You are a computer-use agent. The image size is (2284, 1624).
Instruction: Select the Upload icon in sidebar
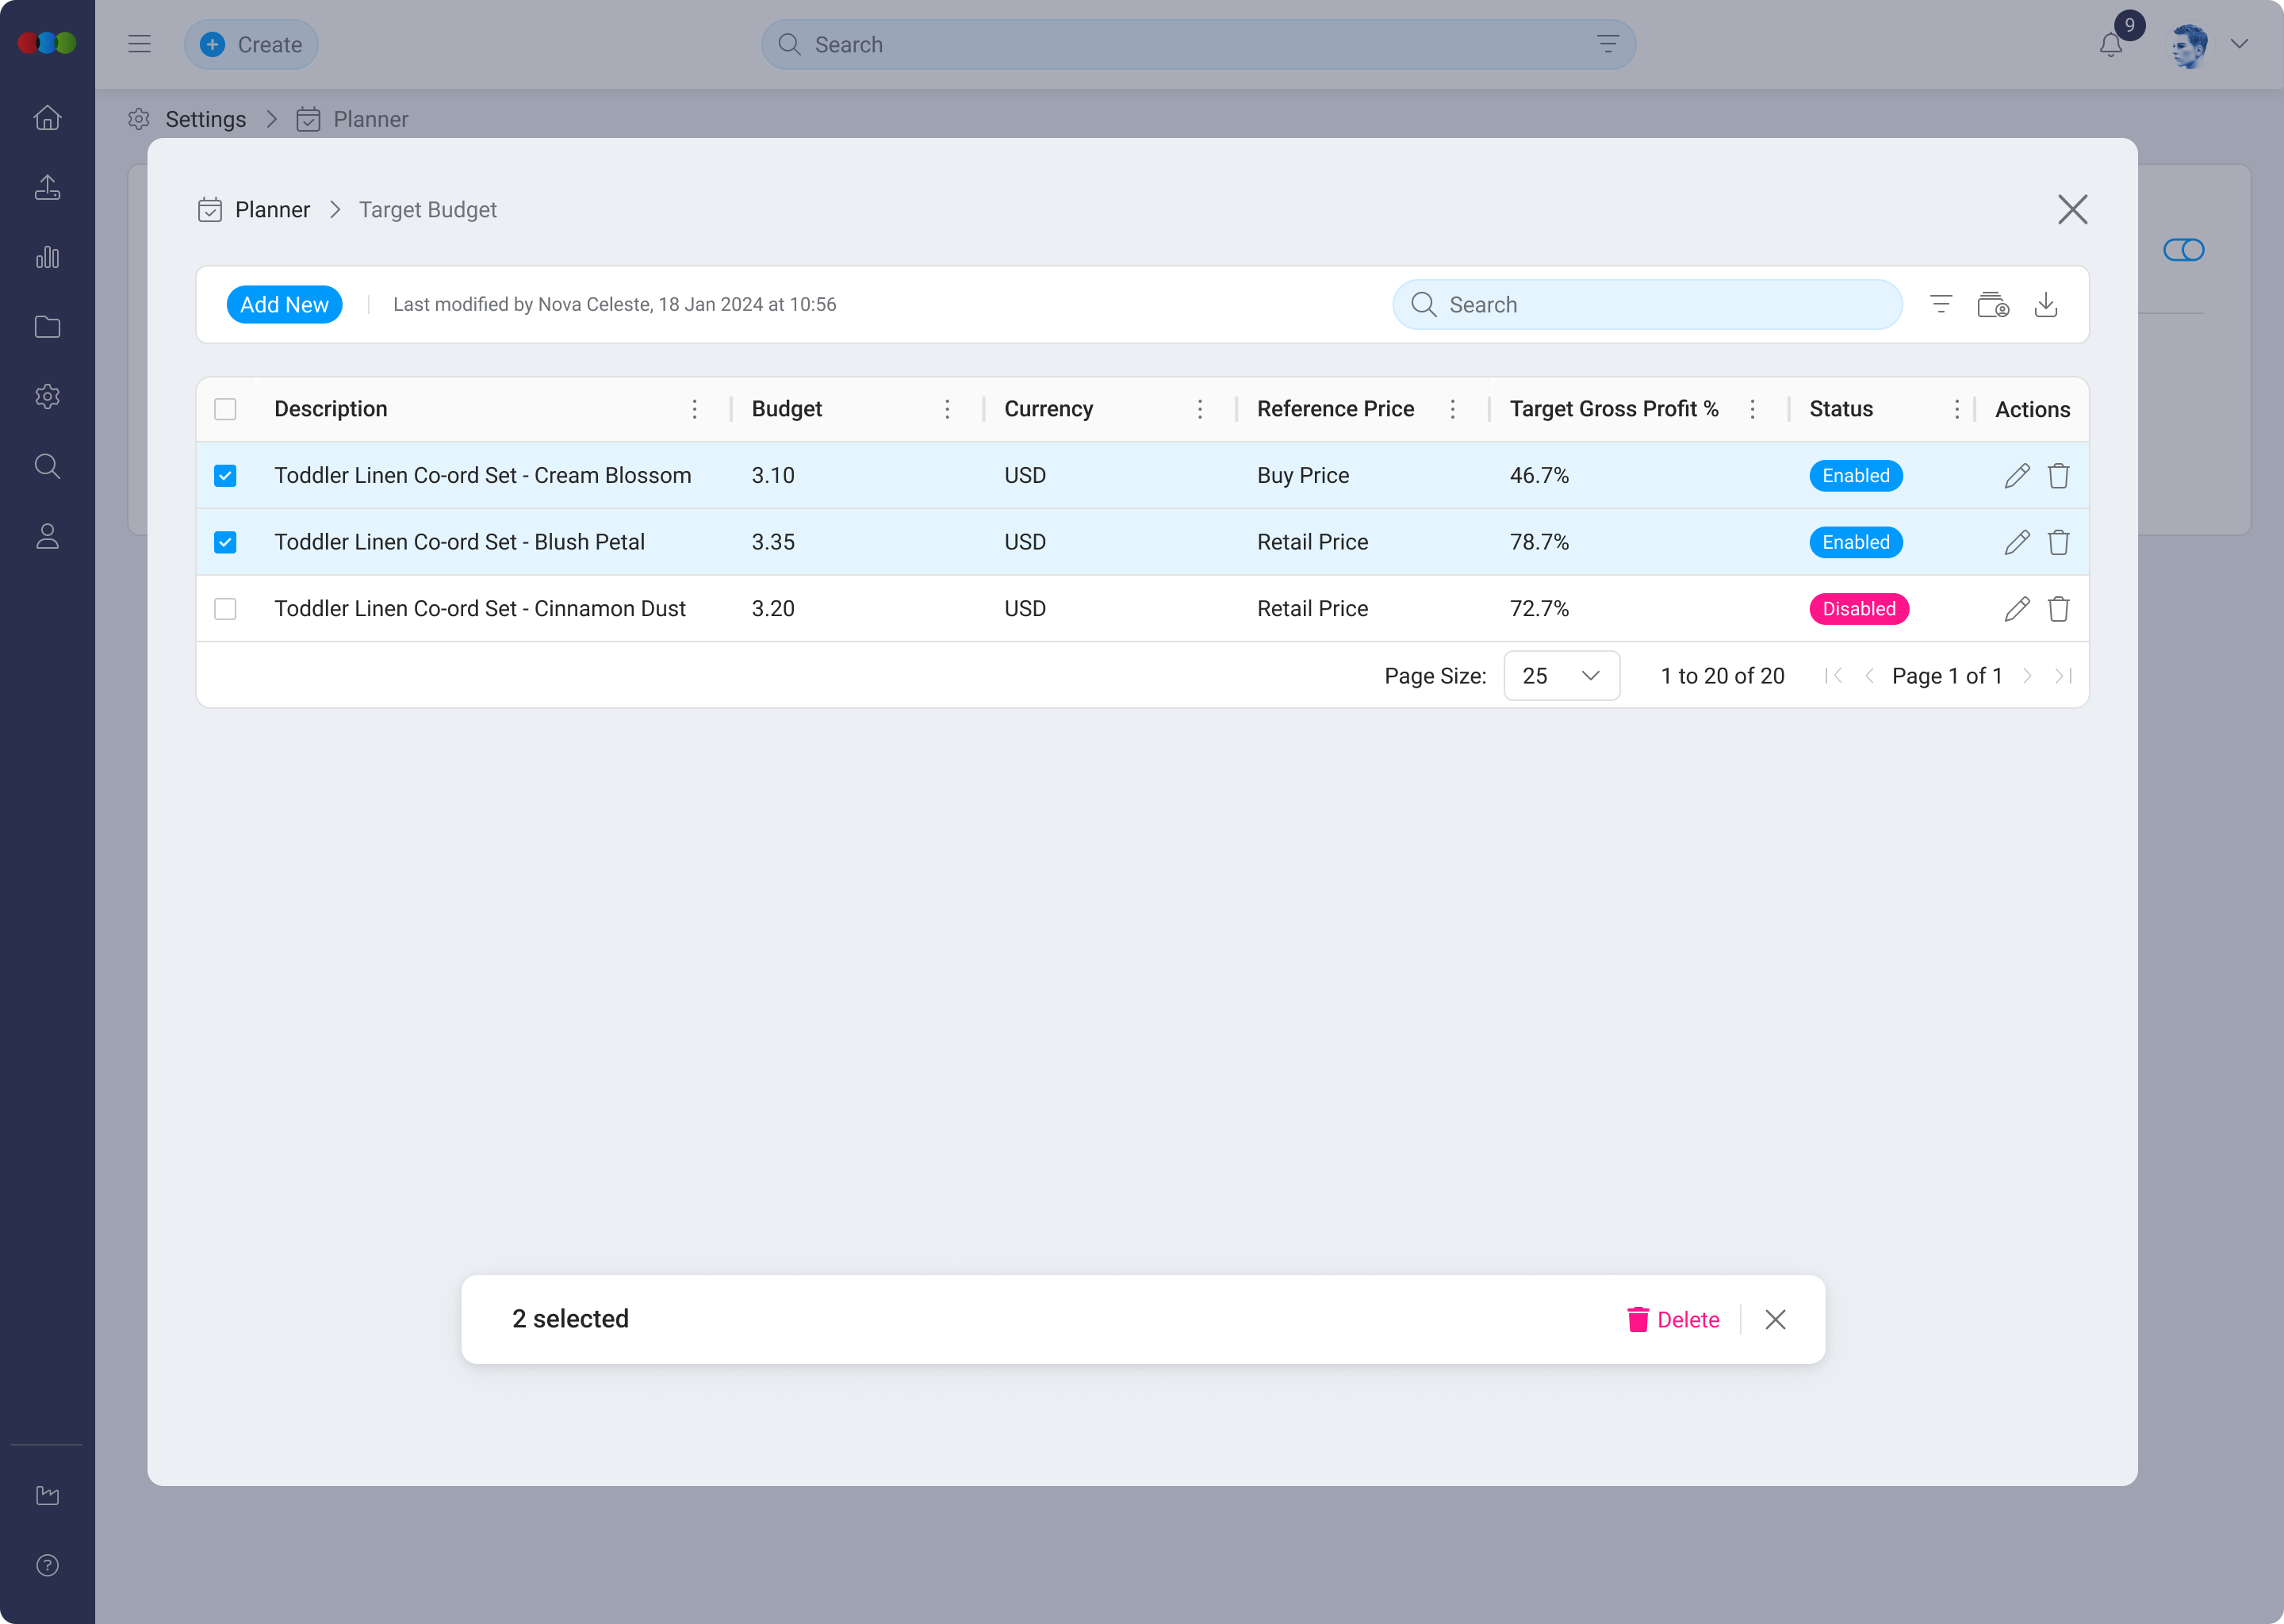coord(47,187)
